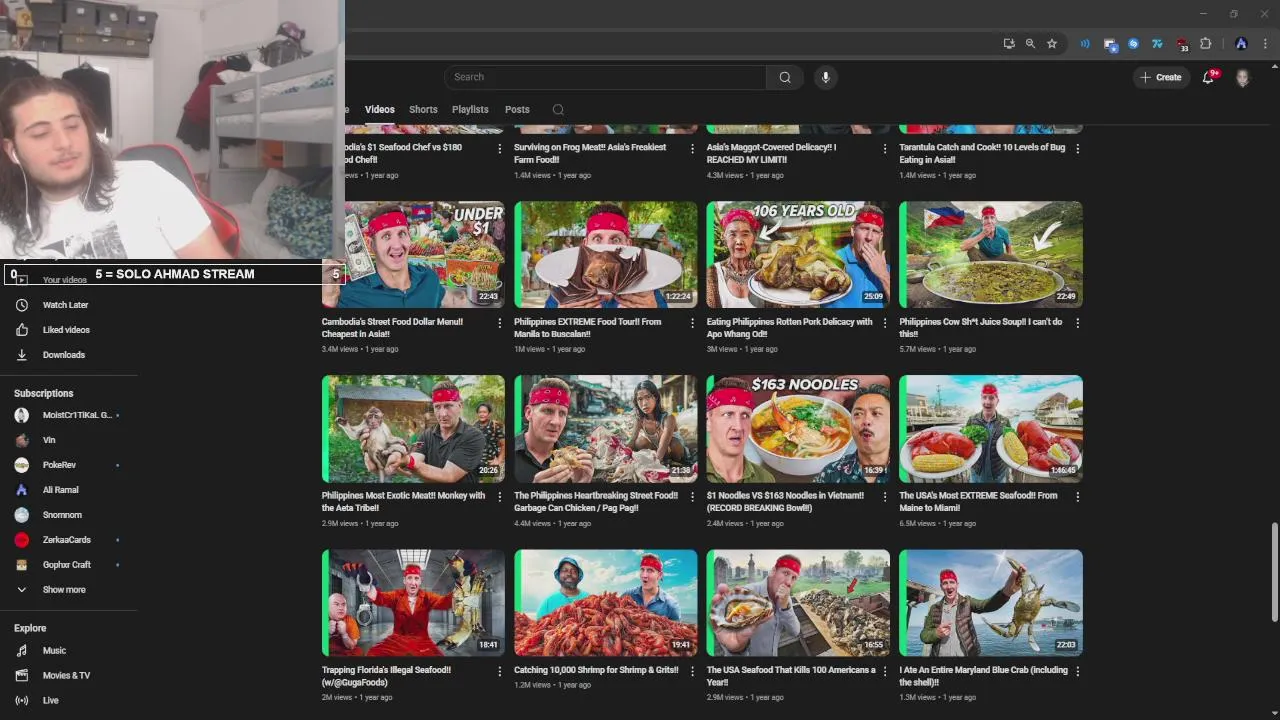Open Garbage Can Chicken Pag Pag thumbnail
Screen dimensions: 1280x720
click(606, 428)
